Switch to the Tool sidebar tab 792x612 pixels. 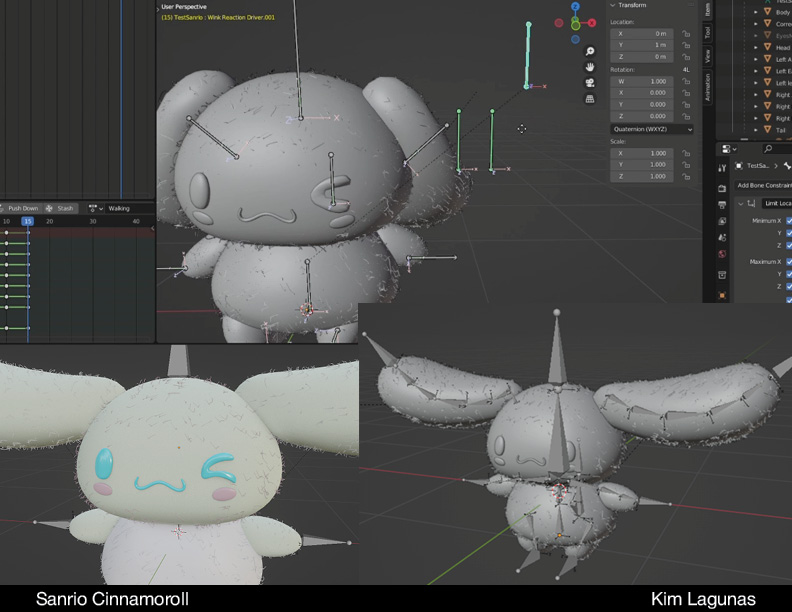(x=707, y=33)
